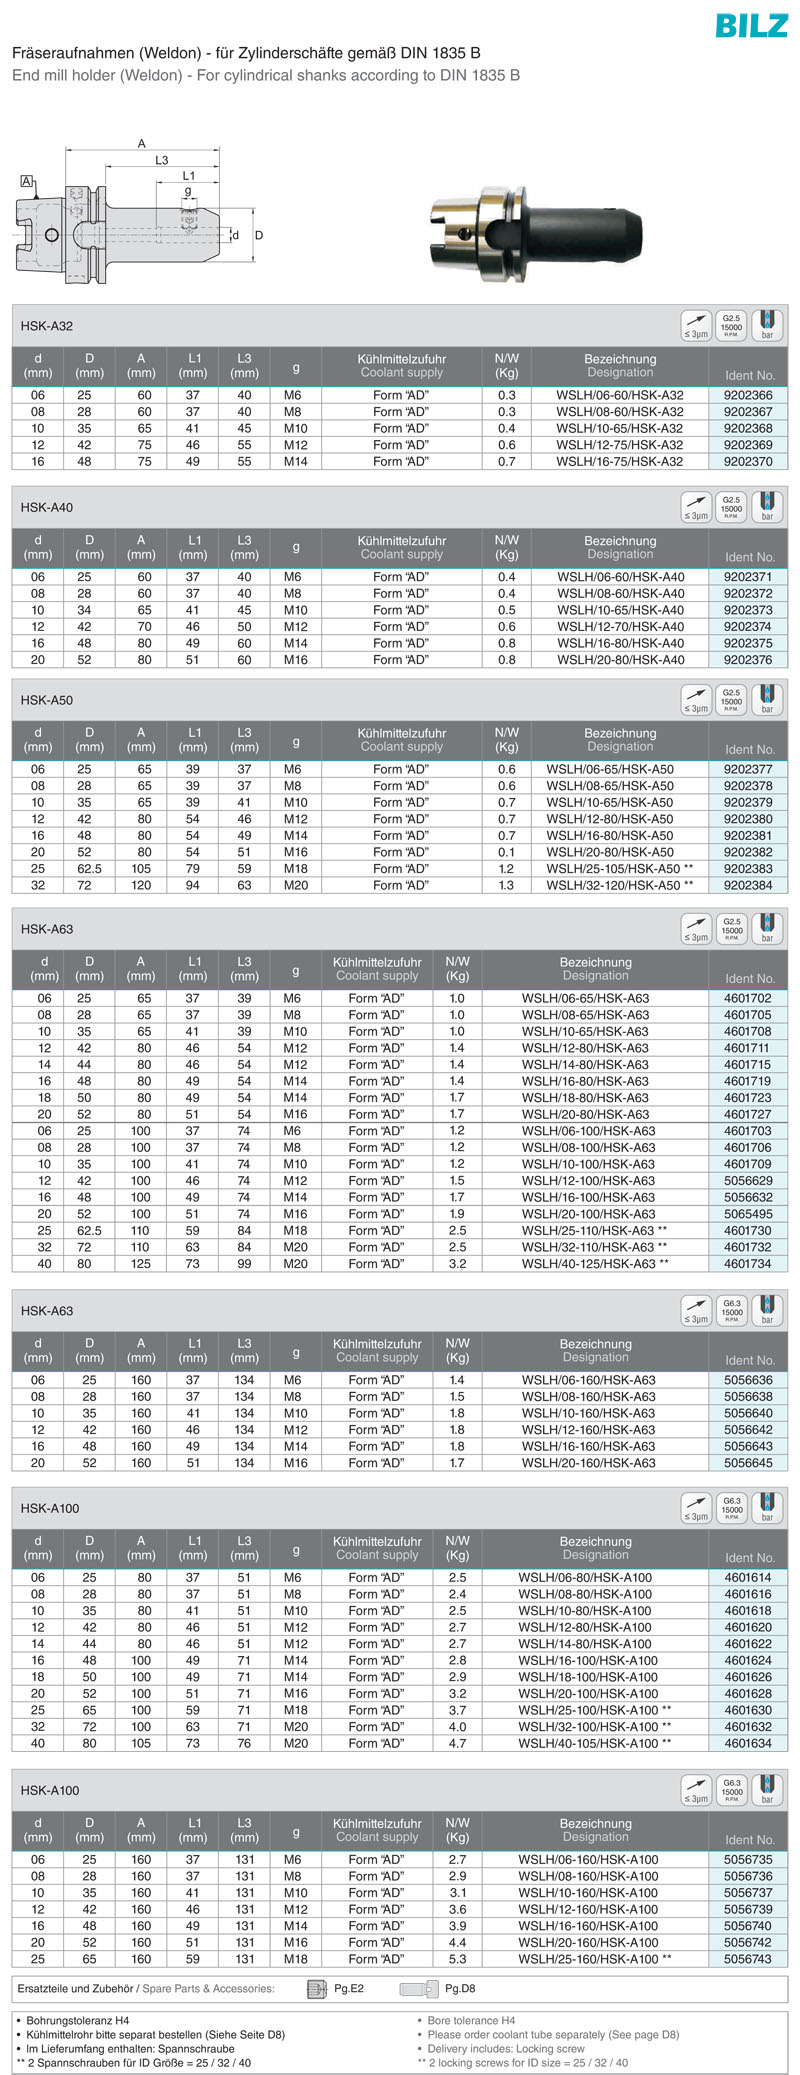Click the runout icon beside HSK-A63's G2.5 badge
This screenshot has height=2075, width=800.
[696, 929]
